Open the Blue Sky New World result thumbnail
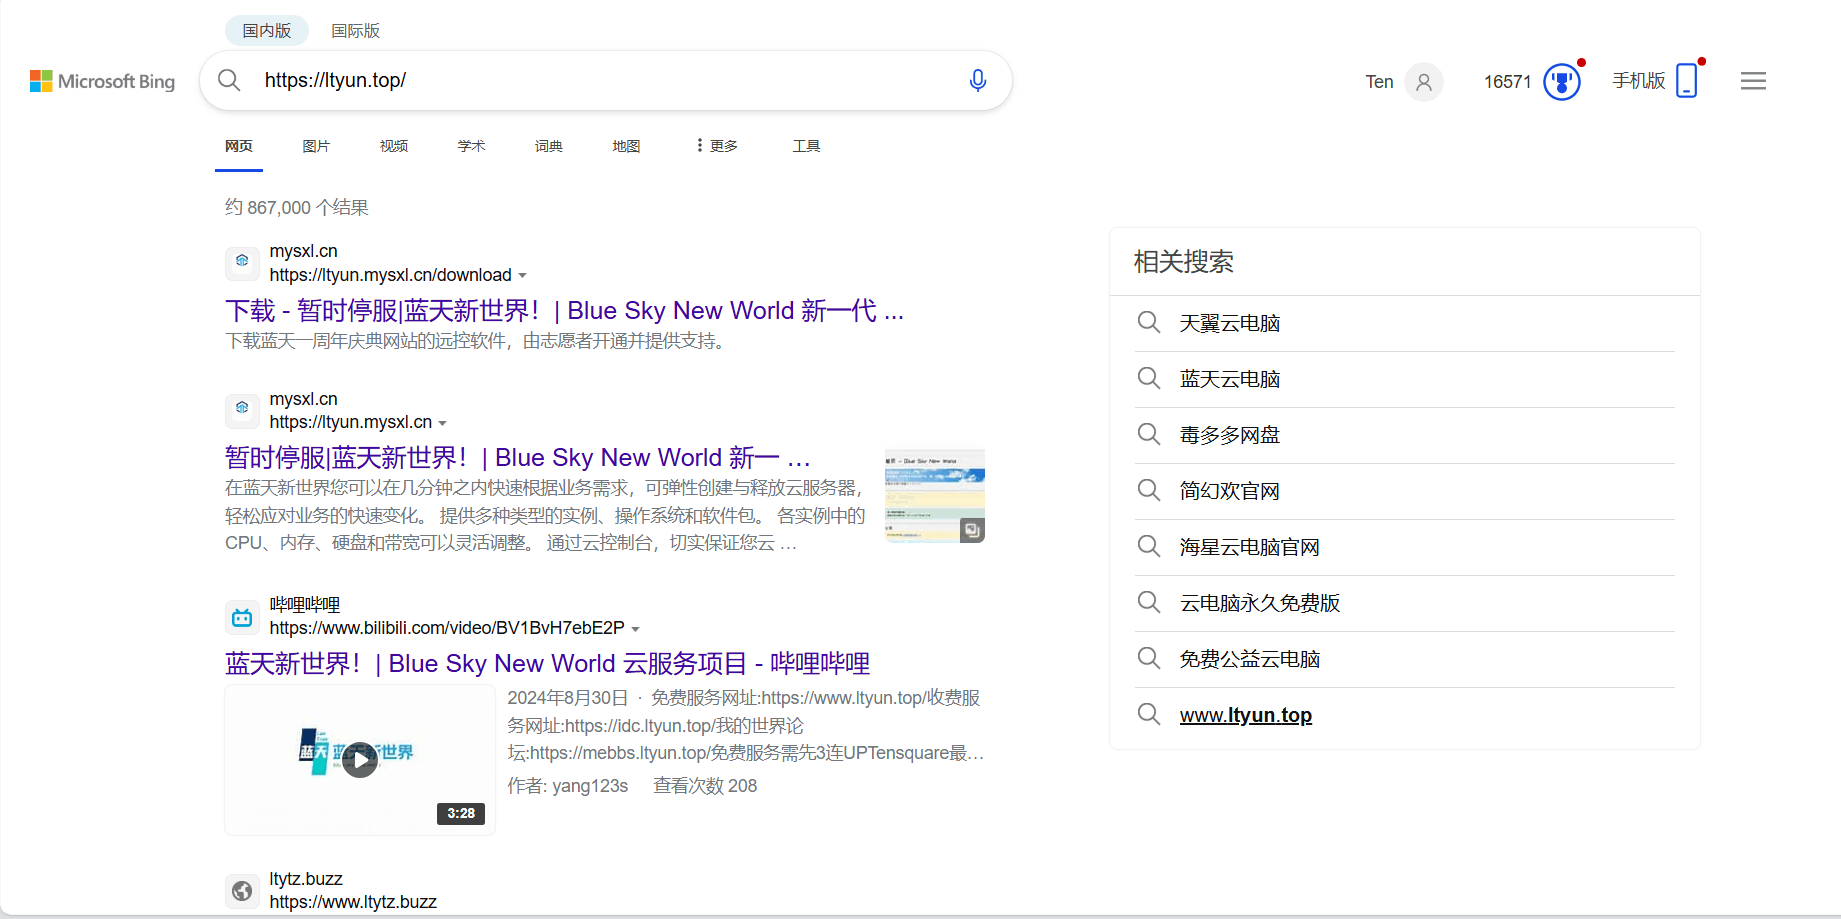 pos(935,496)
